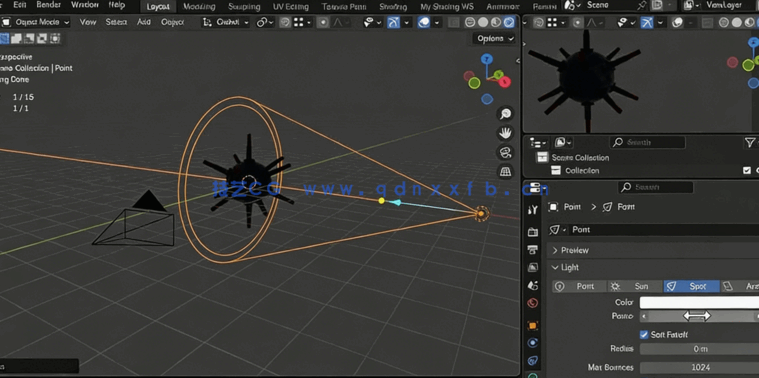Click the Collection row in outliner
This screenshot has height=378, width=759.
coord(582,170)
